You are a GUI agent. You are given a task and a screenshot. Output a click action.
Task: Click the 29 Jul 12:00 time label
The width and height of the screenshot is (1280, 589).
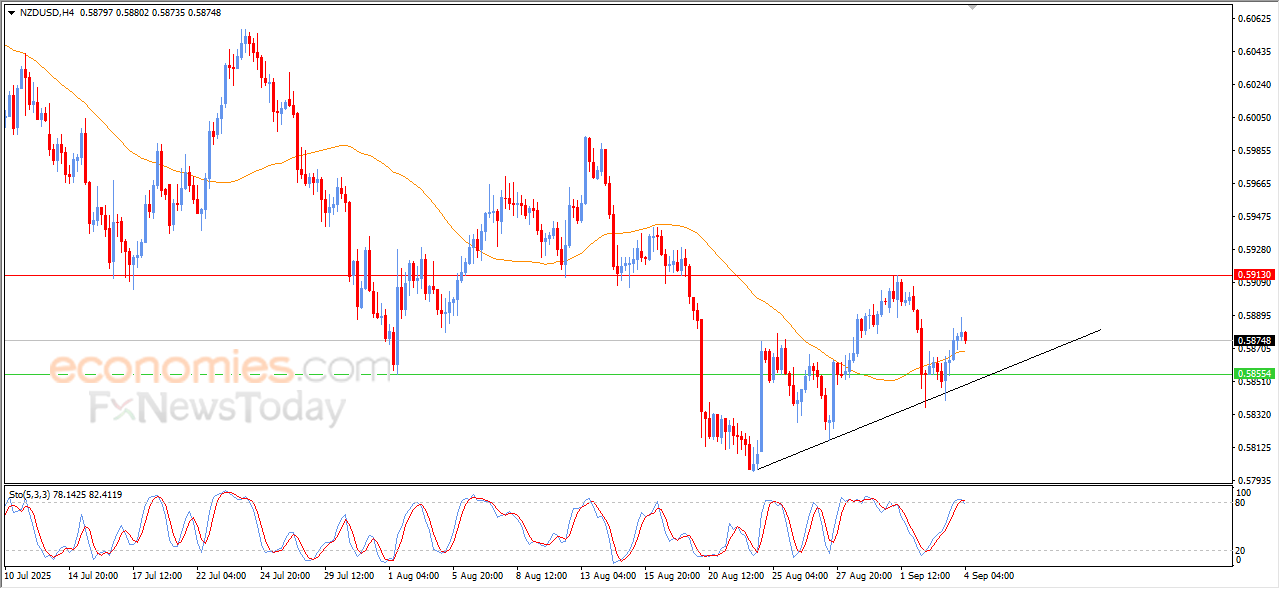[x=349, y=576]
